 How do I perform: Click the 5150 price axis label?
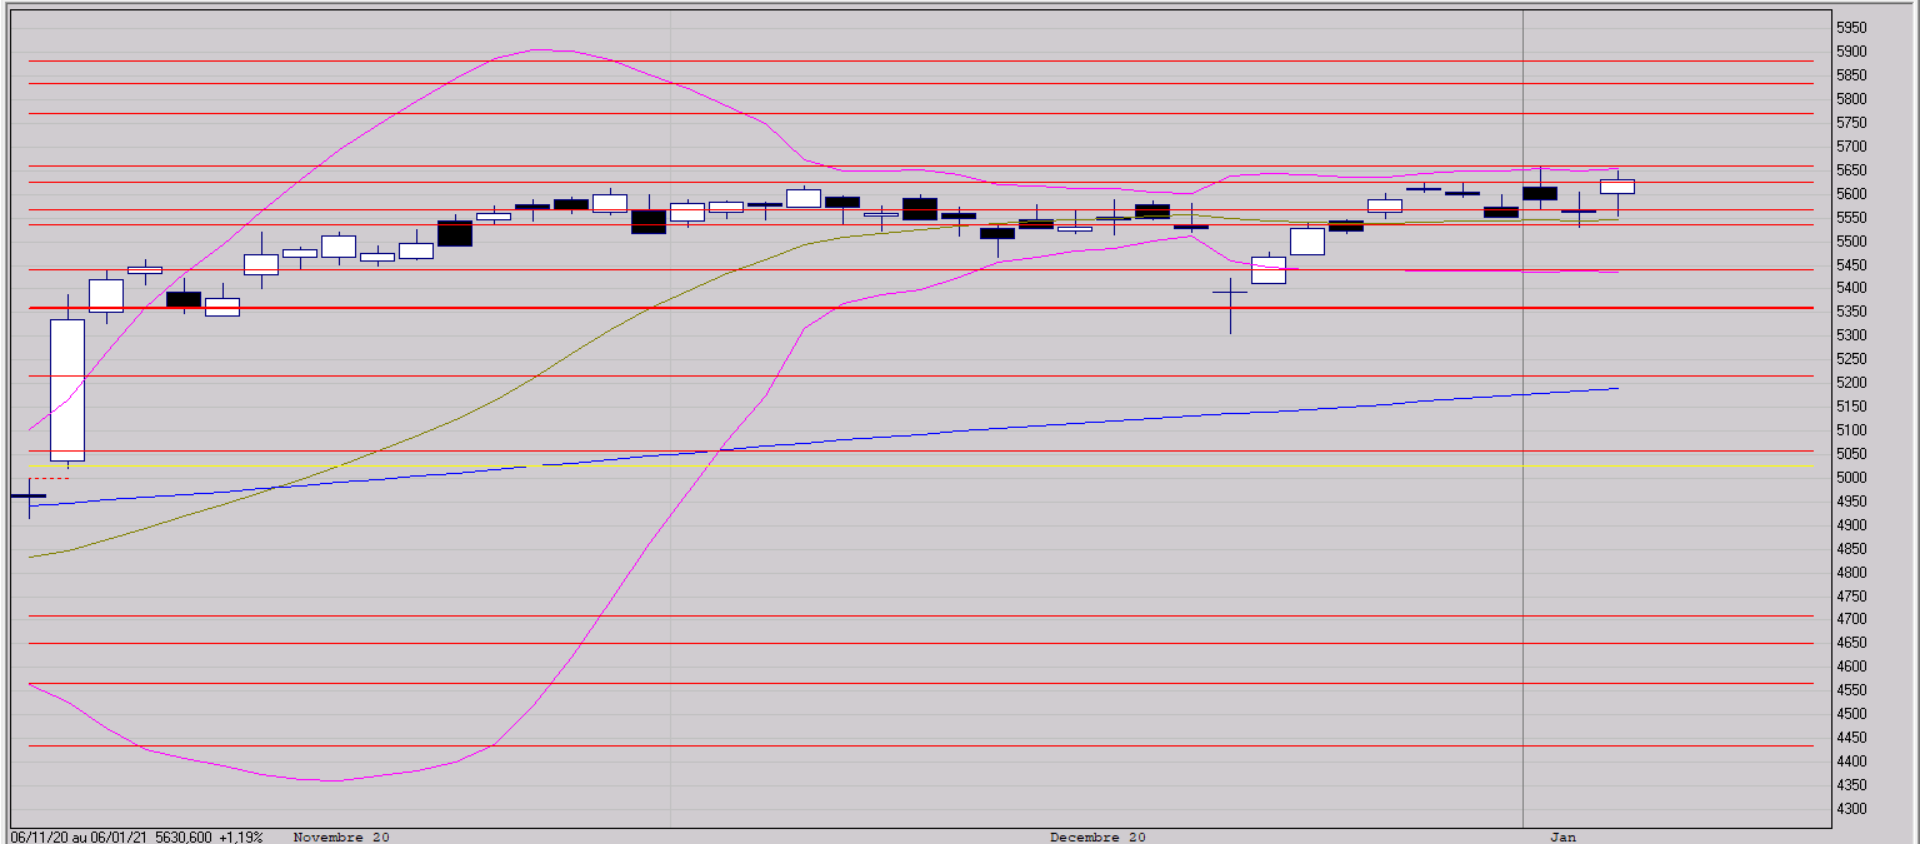(x=1851, y=407)
